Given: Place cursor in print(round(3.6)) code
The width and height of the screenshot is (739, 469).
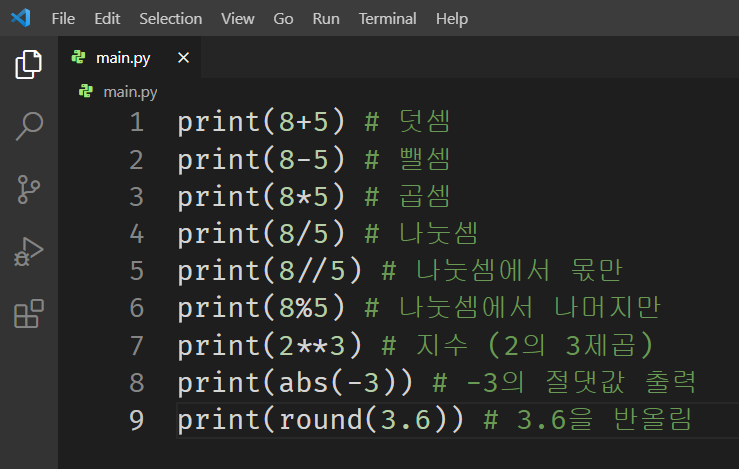Looking at the screenshot, I should point(320,420).
